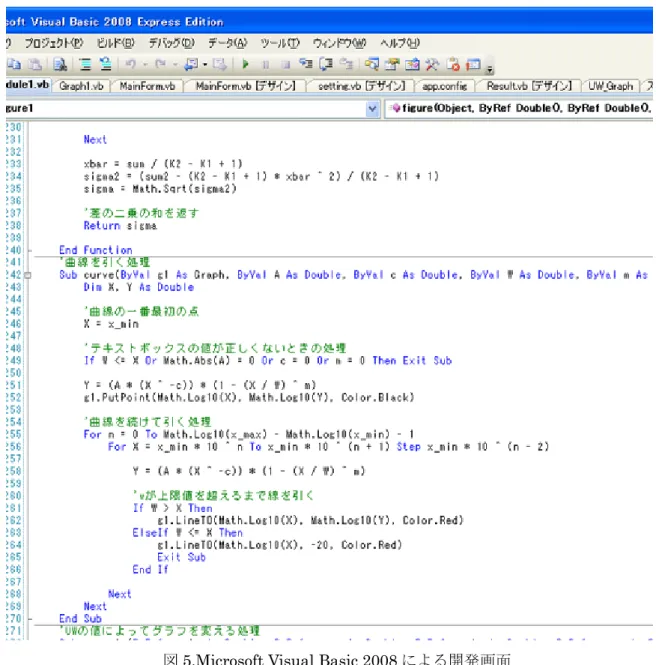Click the Stop Debugging square icon
The height and width of the screenshot is (665, 656).
[286, 64]
